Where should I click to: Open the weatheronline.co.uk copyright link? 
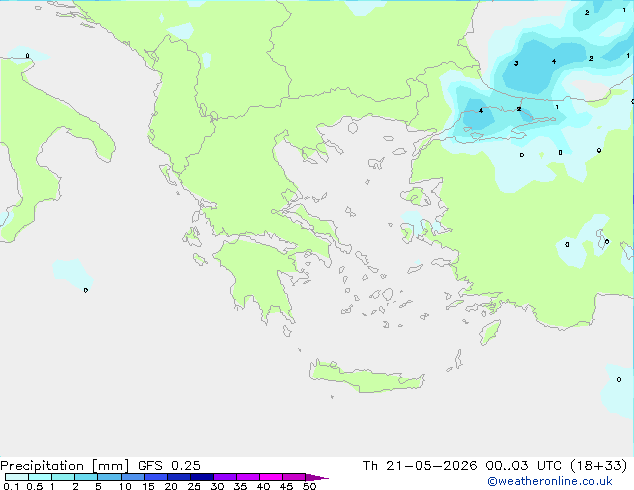click(550, 481)
